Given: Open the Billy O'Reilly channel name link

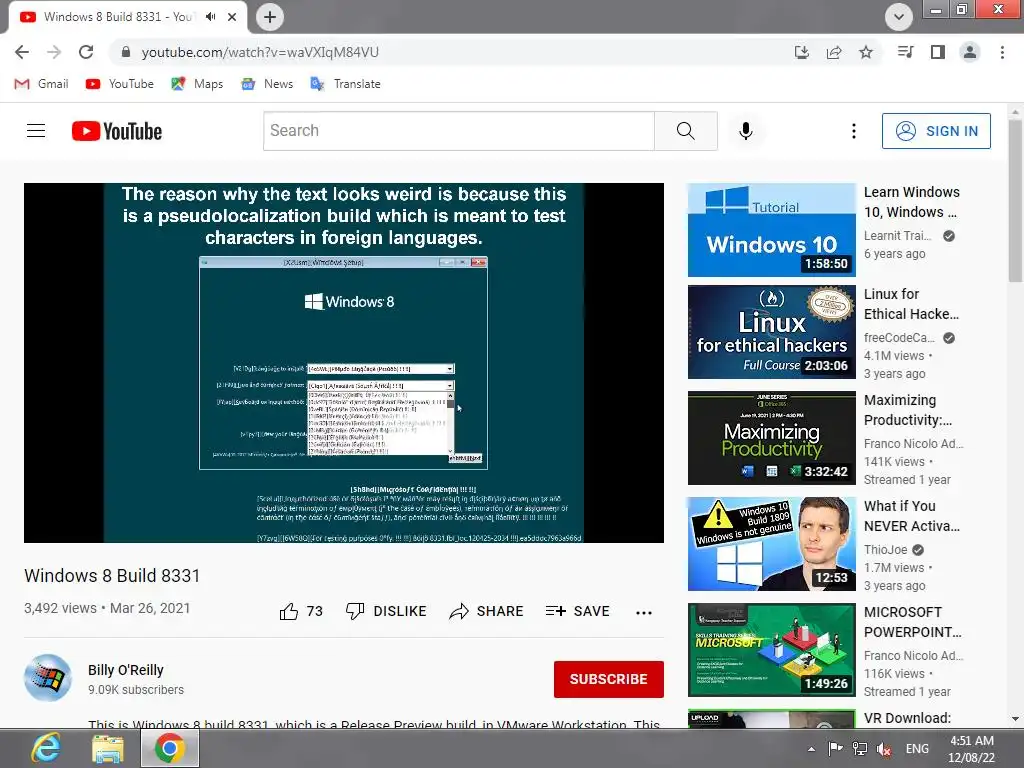Looking at the screenshot, I should (126, 670).
